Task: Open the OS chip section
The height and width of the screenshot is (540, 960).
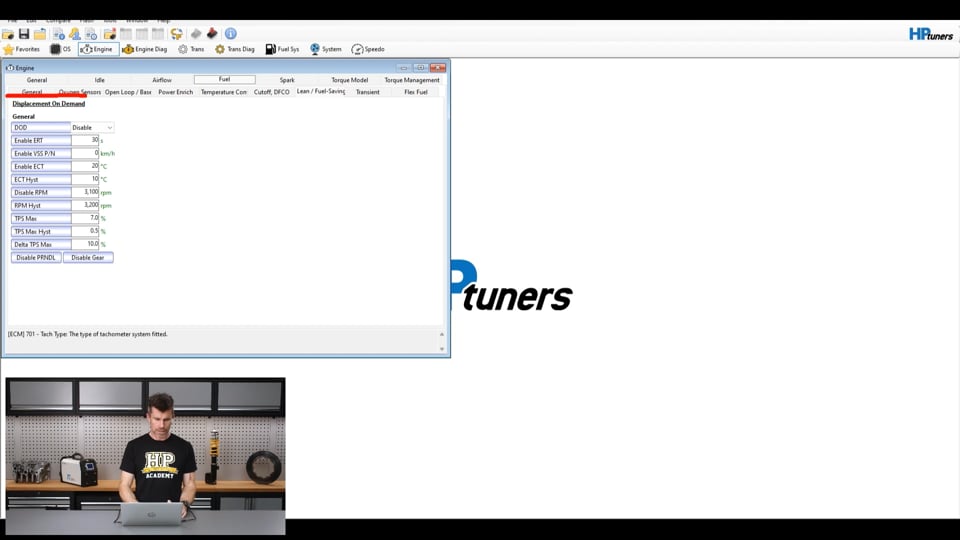Action: 61,49
